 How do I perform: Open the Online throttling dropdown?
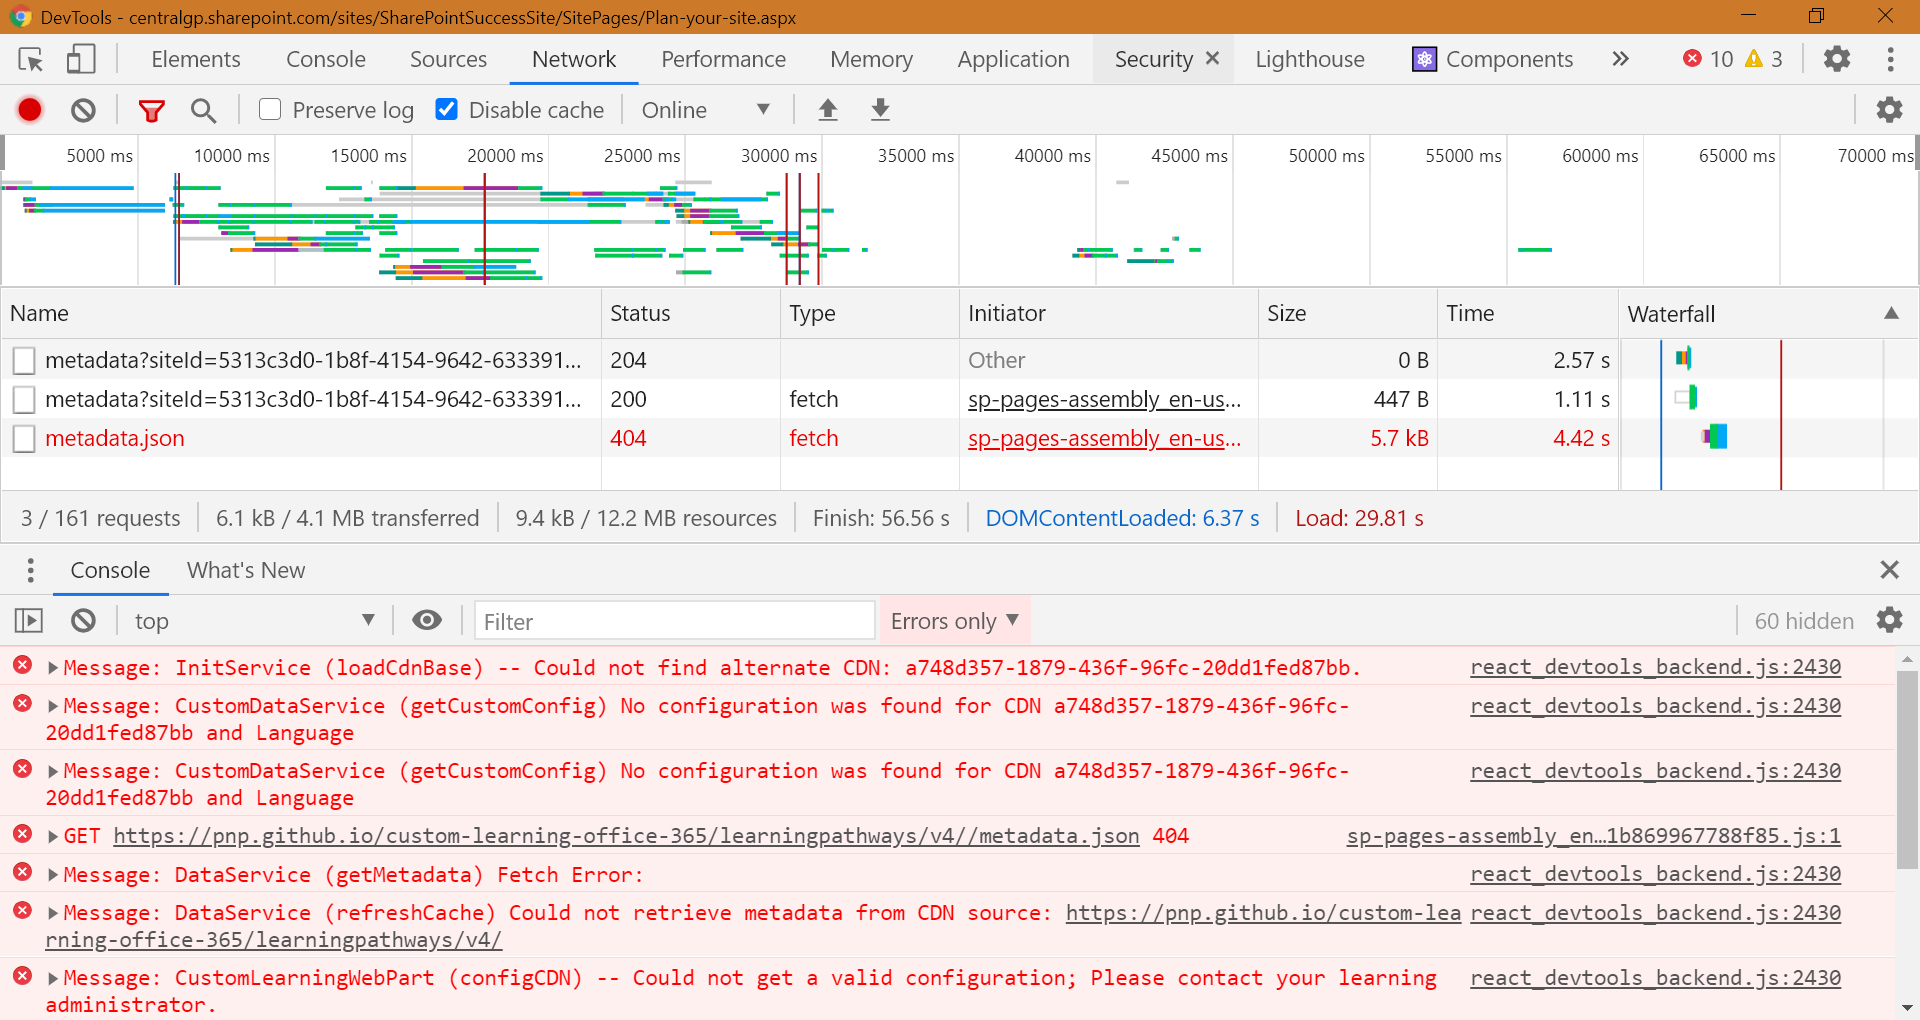[x=708, y=110]
